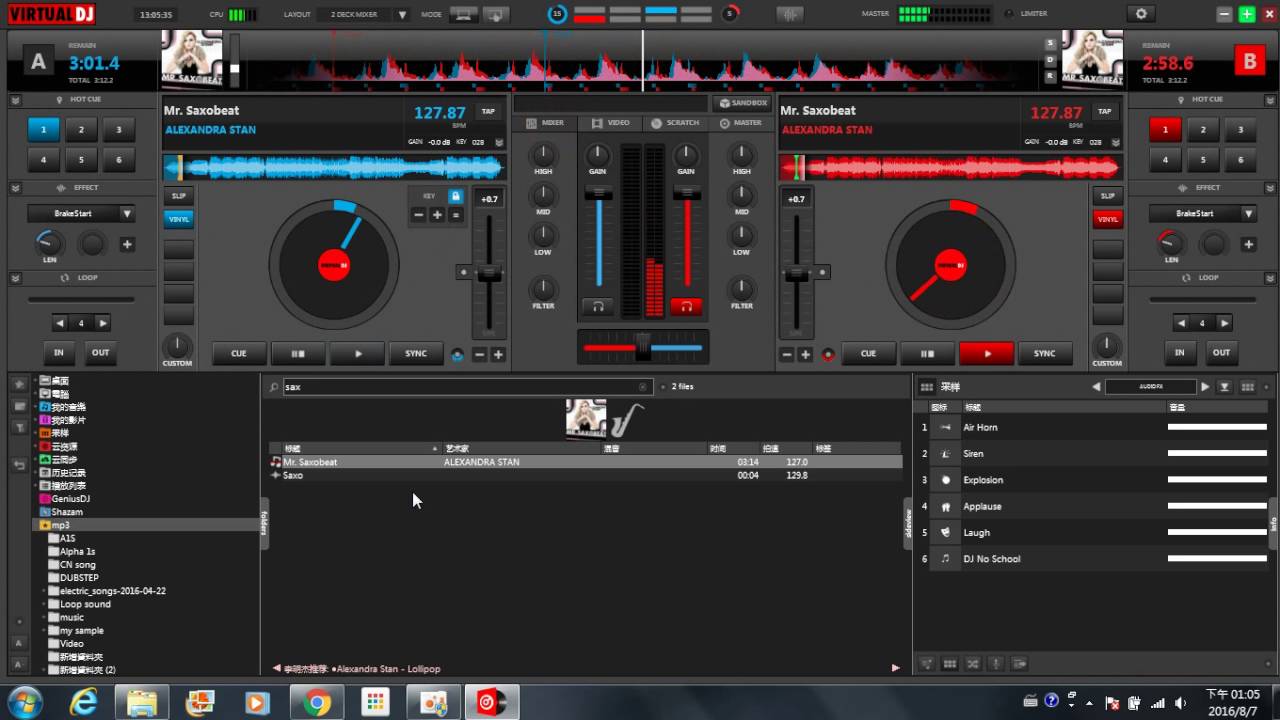Image resolution: width=1280 pixels, height=720 pixels.
Task: Add an effect slot on deck B
Action: [x=1249, y=244]
